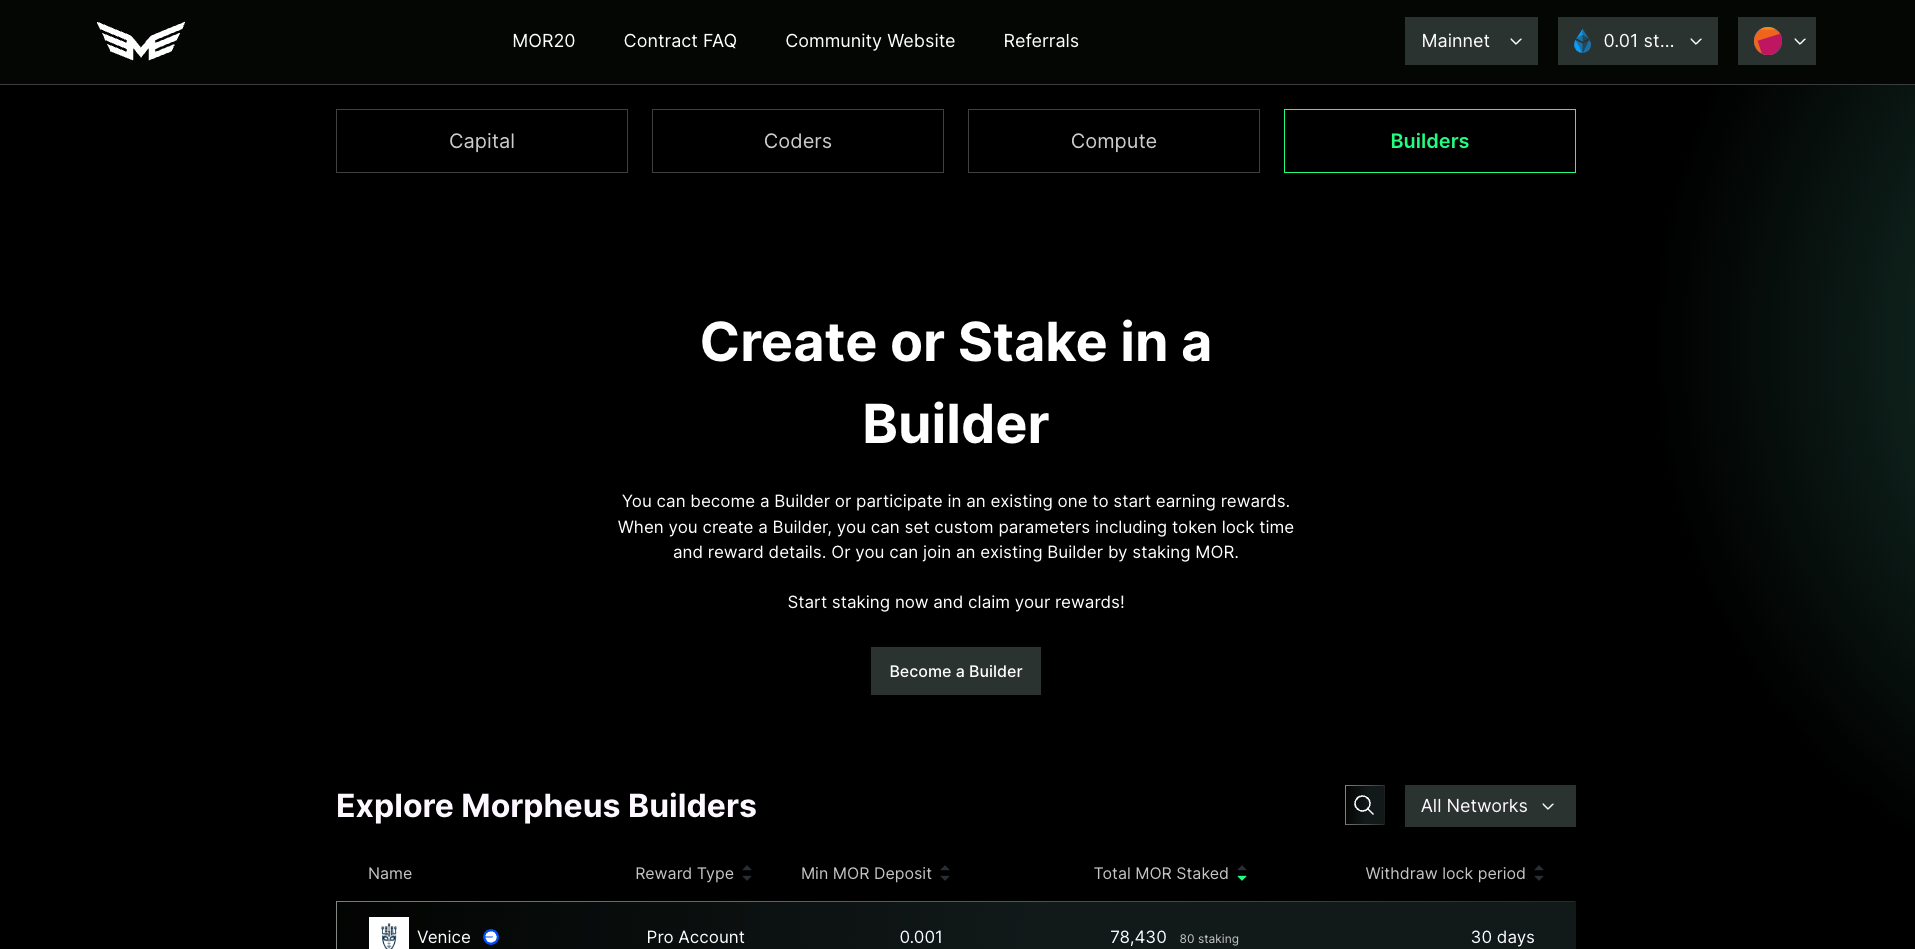This screenshot has height=949, width=1915.
Task: Click the 'Explore Morpheus Builders' heading
Action: coord(546,806)
